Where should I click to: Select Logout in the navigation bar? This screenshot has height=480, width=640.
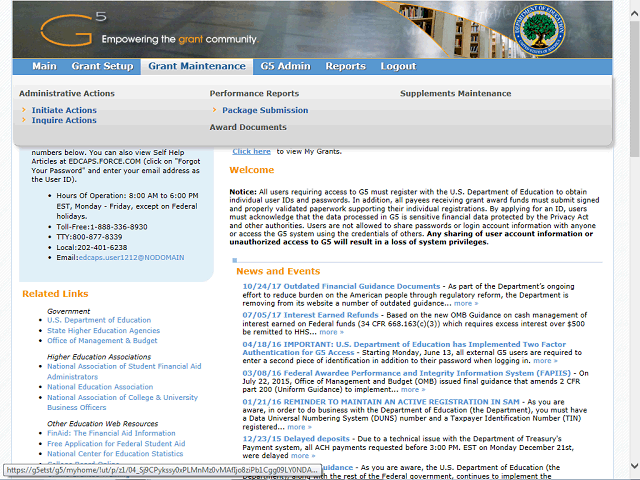coord(398,66)
